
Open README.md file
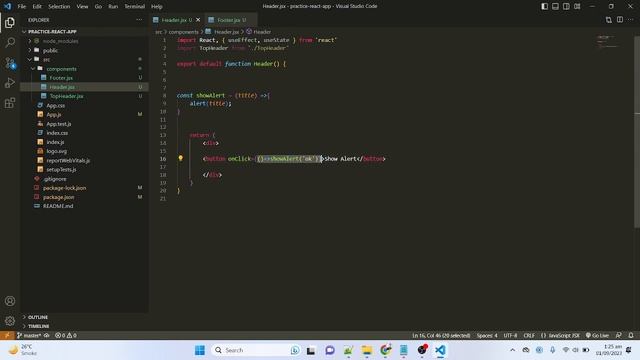coord(58,206)
